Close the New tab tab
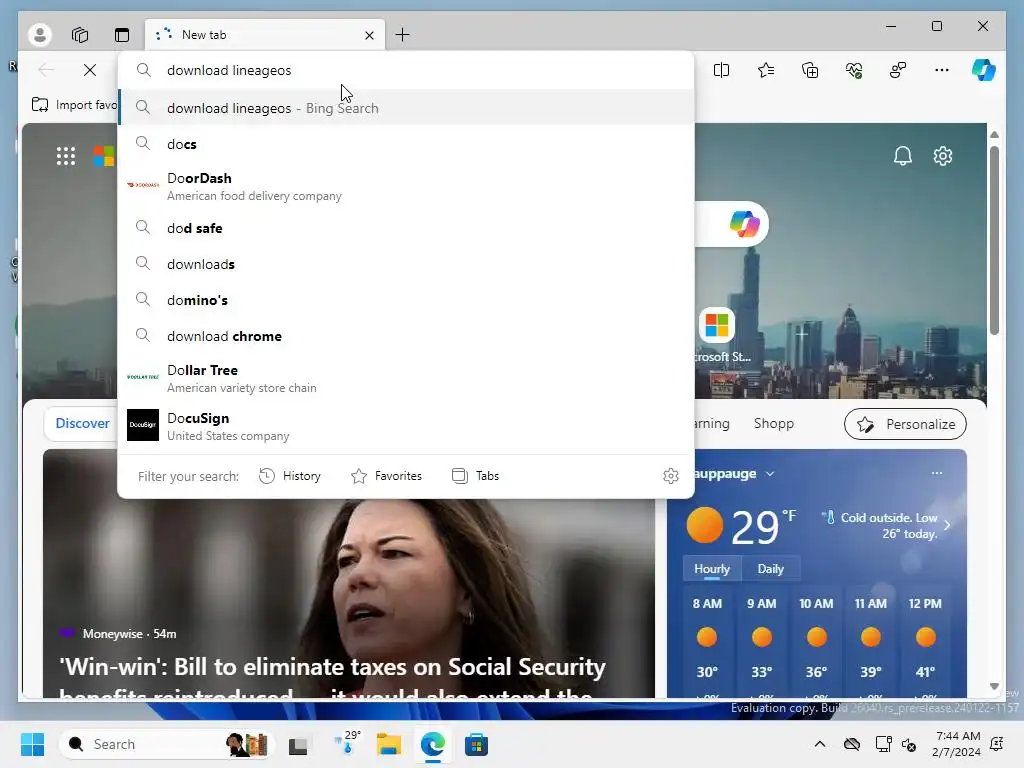This screenshot has width=1024, height=768. [369, 35]
